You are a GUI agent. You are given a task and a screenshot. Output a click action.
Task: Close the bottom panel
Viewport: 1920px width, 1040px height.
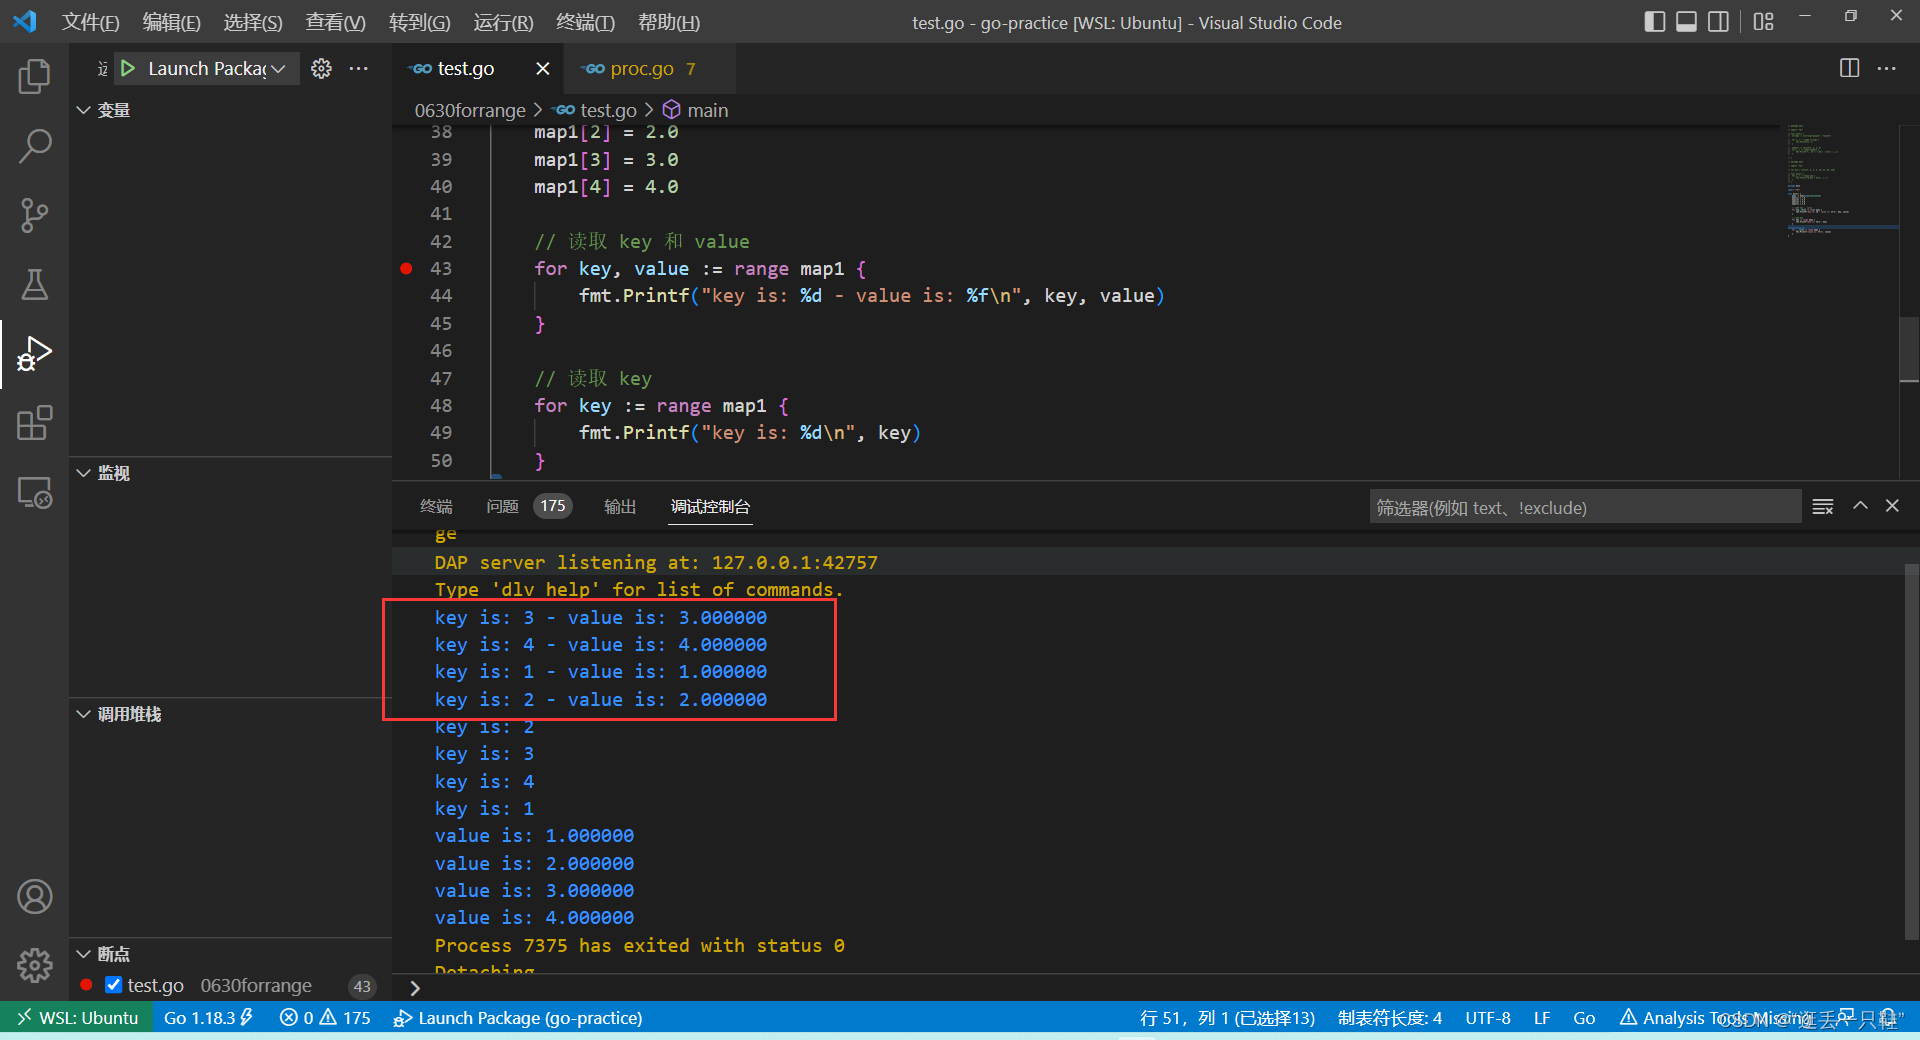(x=1892, y=506)
